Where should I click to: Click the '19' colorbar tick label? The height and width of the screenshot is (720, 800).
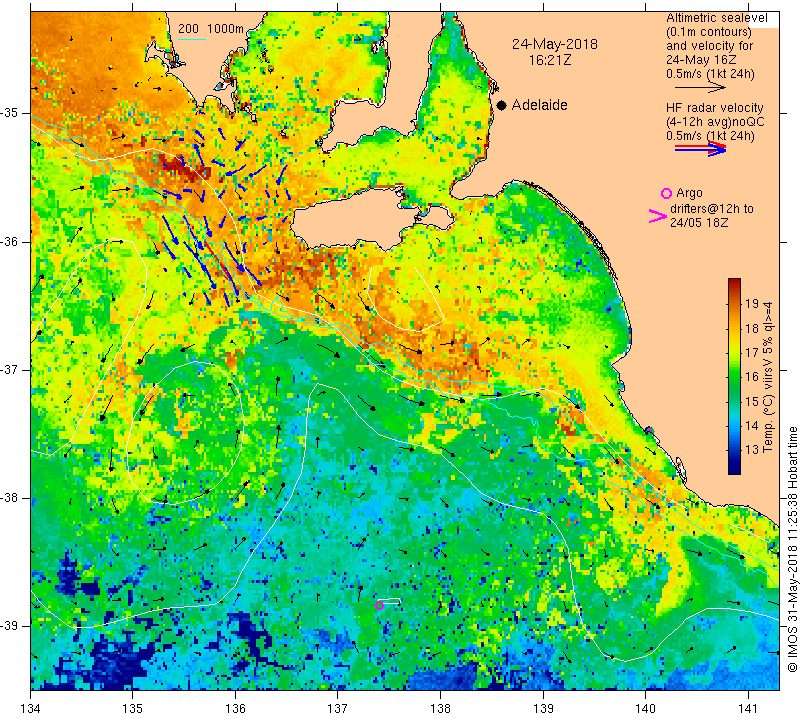(x=752, y=304)
